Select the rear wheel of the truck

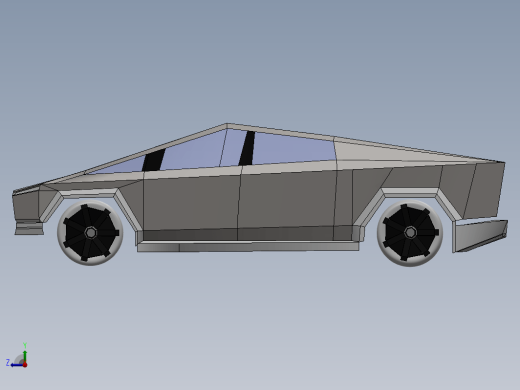pyautogui.click(x=410, y=233)
